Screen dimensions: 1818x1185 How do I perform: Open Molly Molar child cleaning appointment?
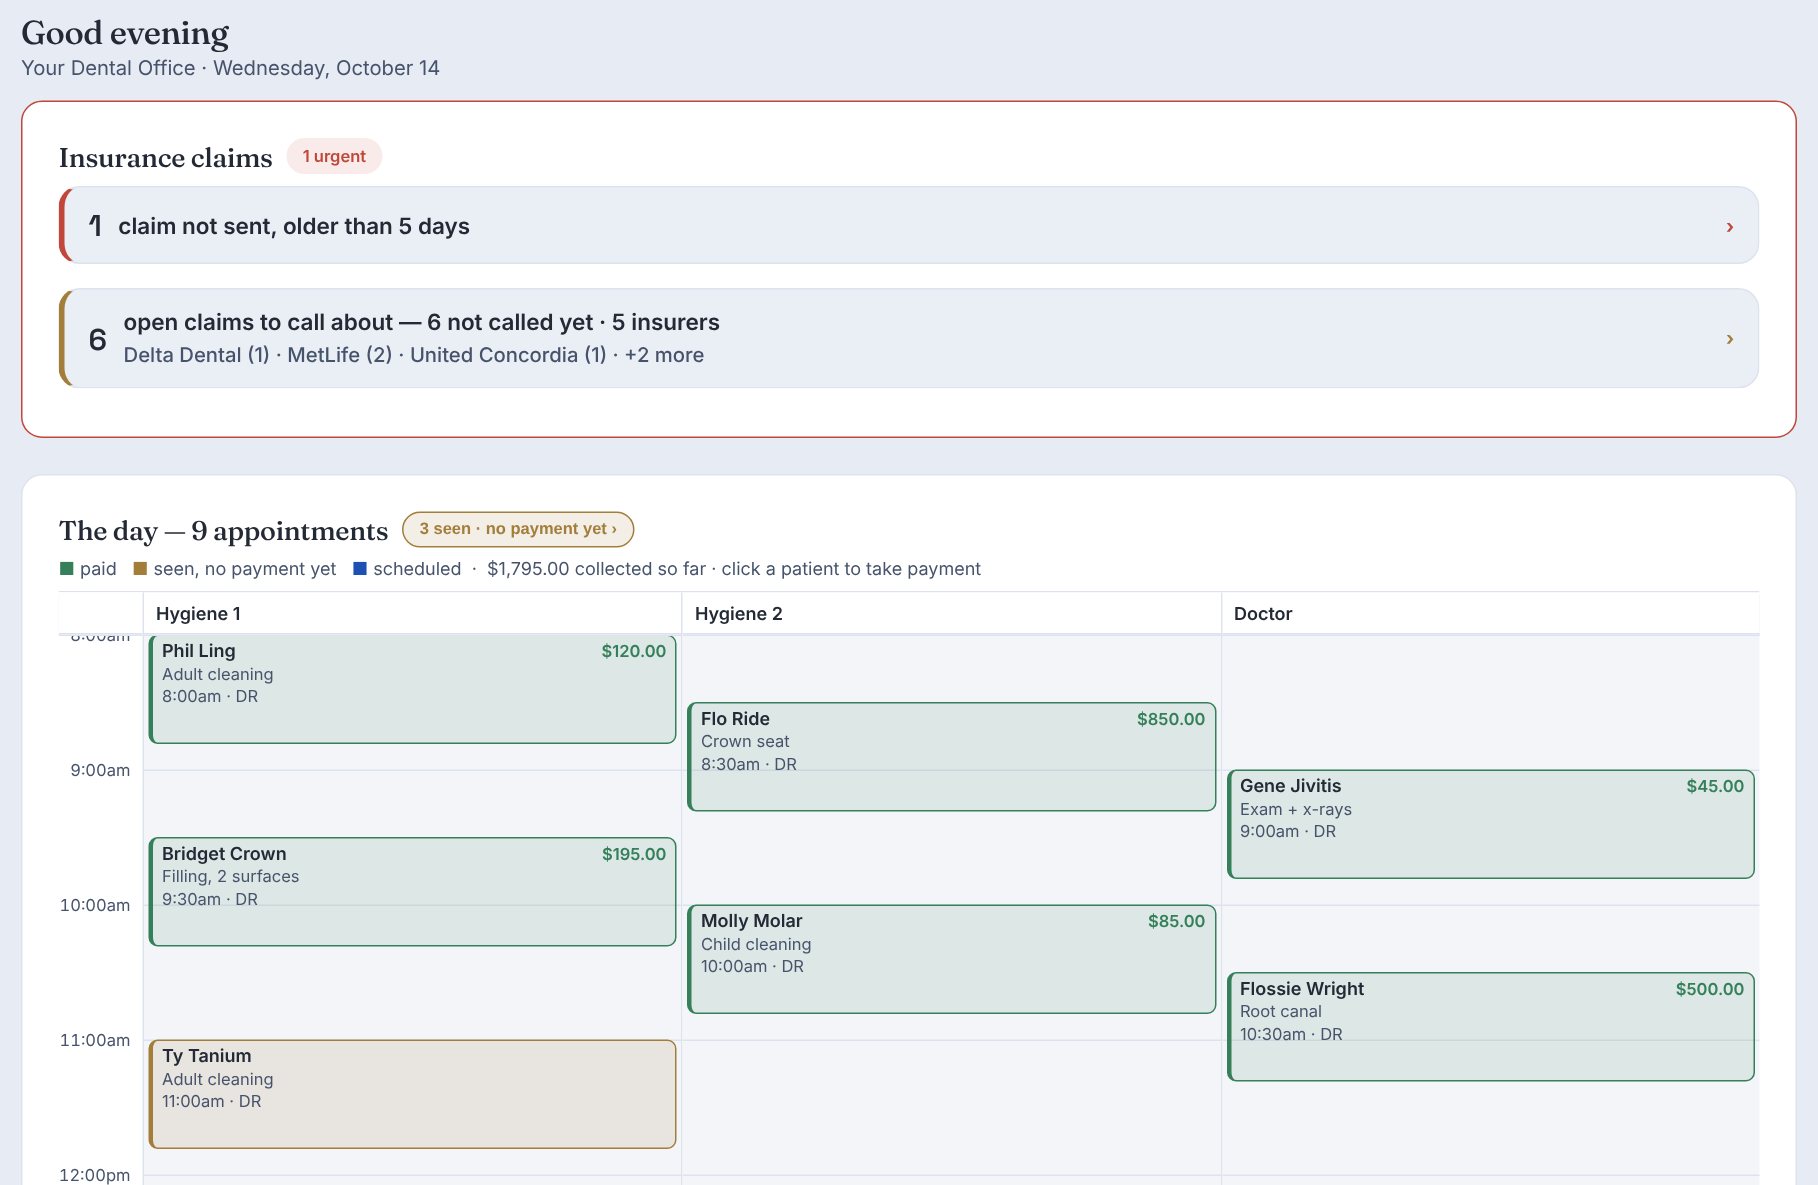pos(952,959)
